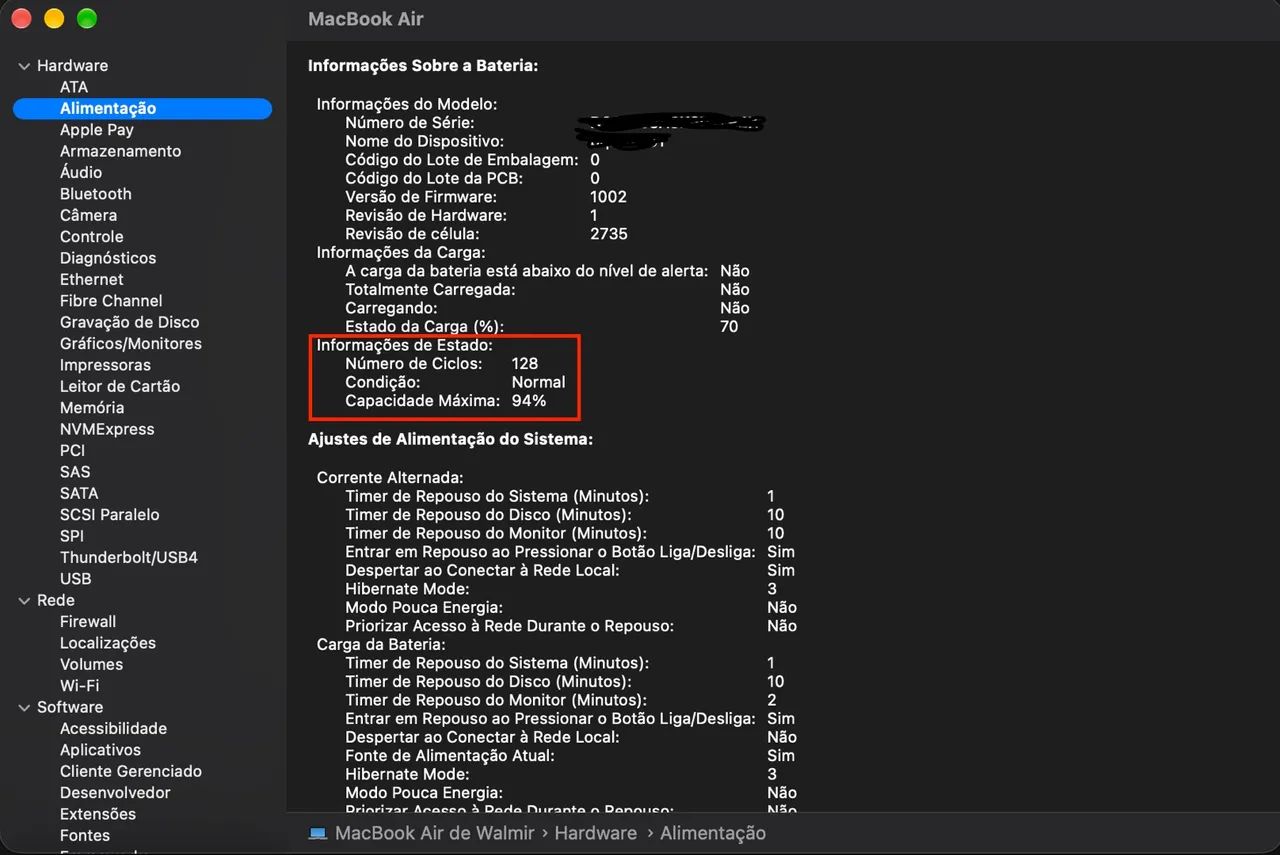Select Firewall under Rede

coord(88,622)
